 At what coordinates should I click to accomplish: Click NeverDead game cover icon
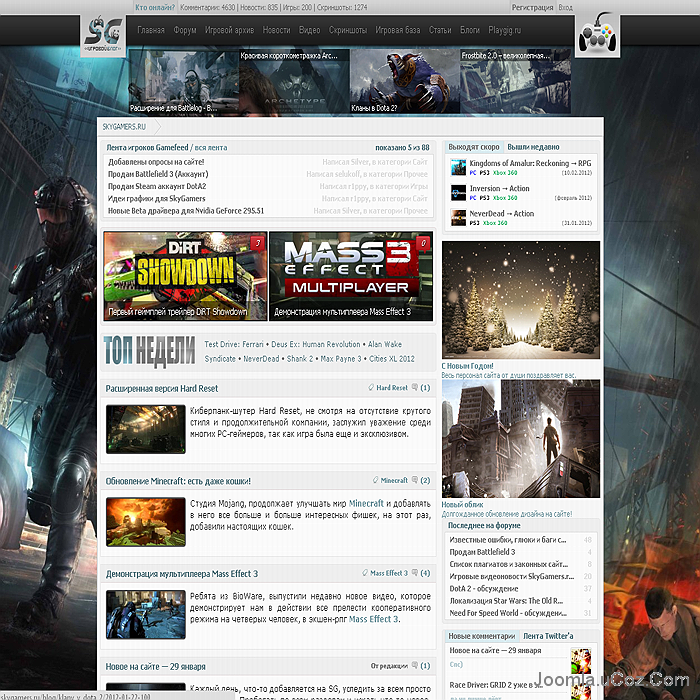pyautogui.click(x=458, y=218)
